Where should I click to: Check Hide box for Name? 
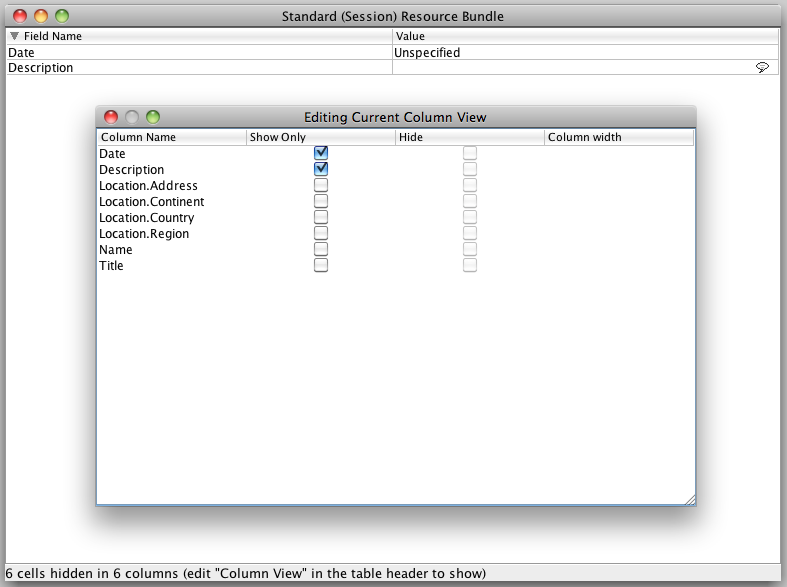470,249
